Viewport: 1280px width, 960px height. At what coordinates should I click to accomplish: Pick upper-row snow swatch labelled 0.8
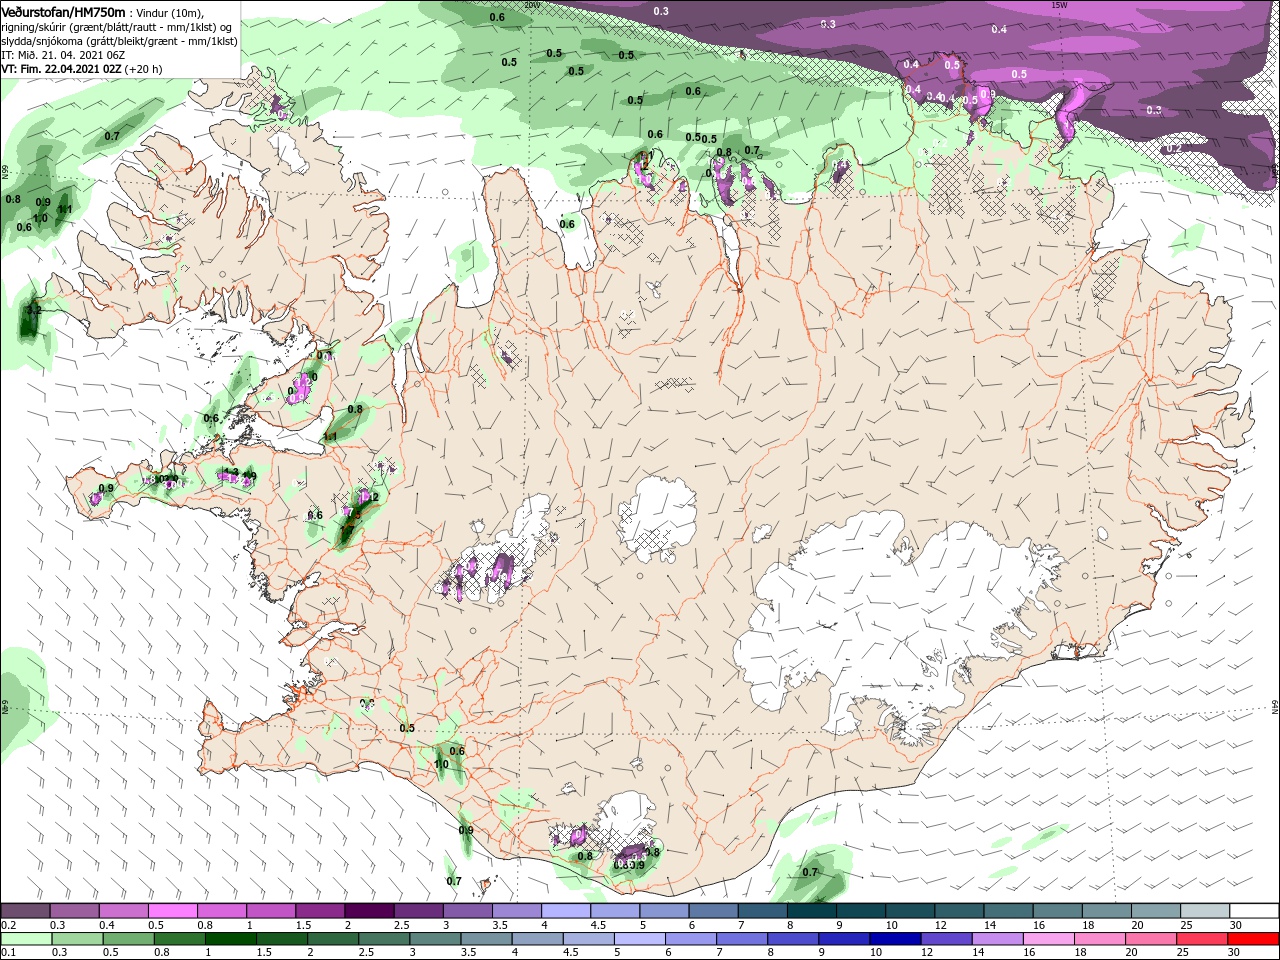[x=222, y=911]
